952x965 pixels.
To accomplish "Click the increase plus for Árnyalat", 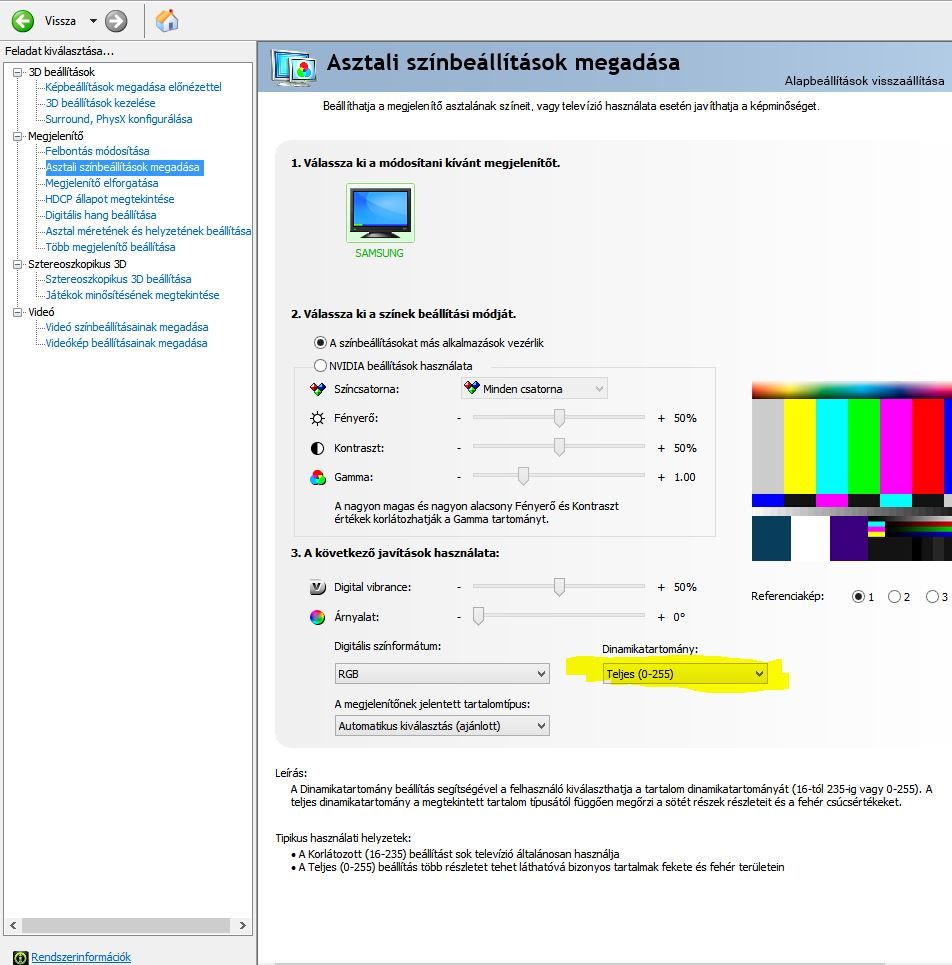I will pos(661,617).
